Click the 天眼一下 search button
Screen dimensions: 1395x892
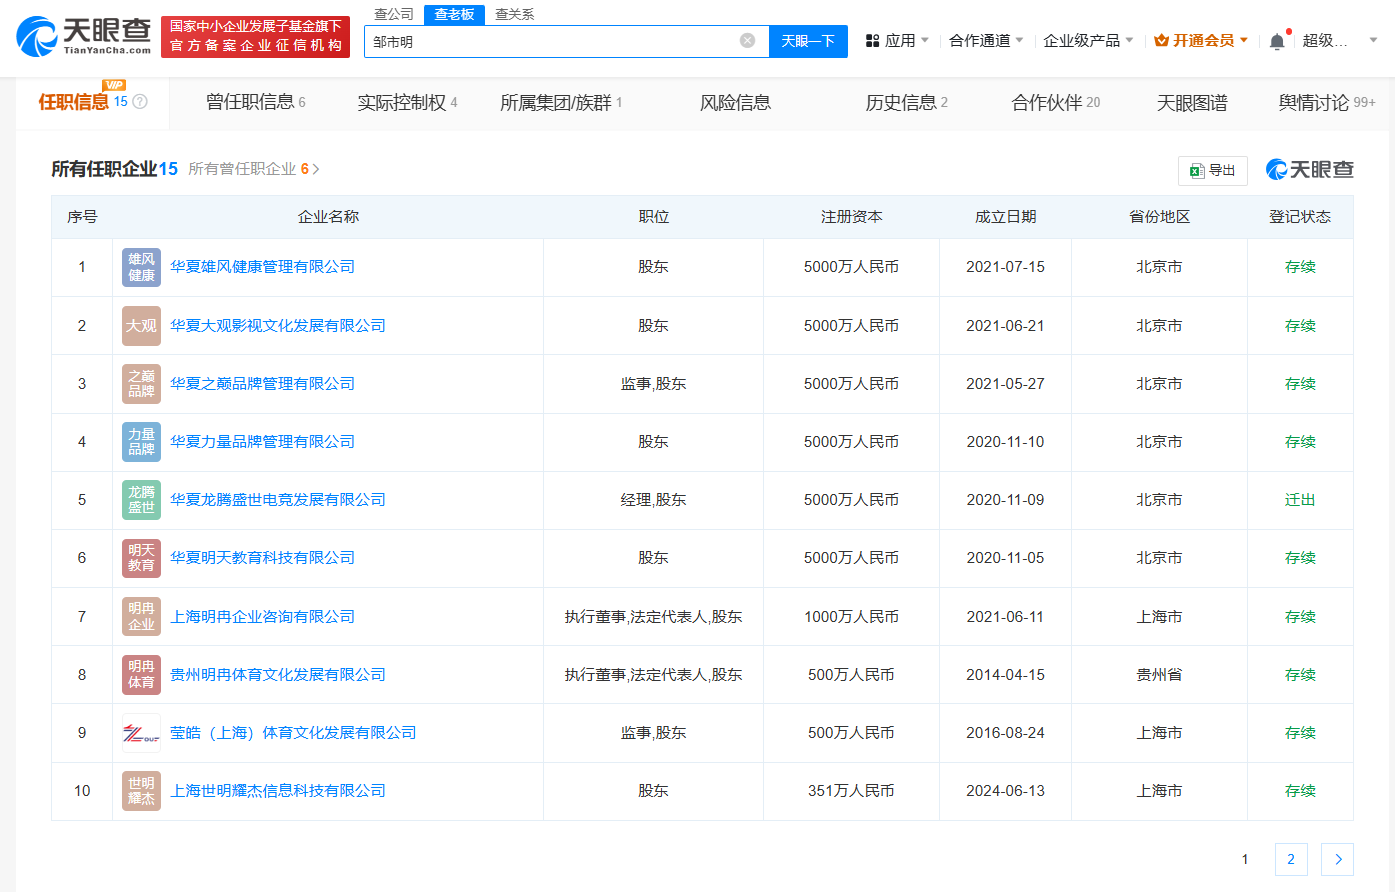click(808, 41)
